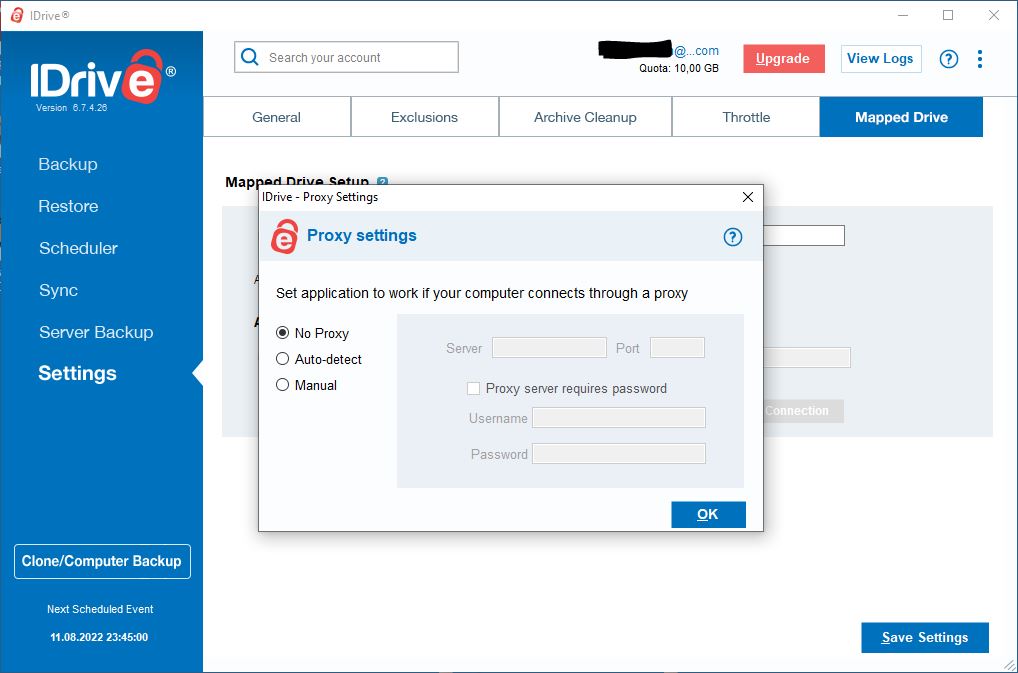Click the Quota: 10,00 GB text
Image resolution: width=1018 pixels, height=673 pixels.
tap(678, 68)
